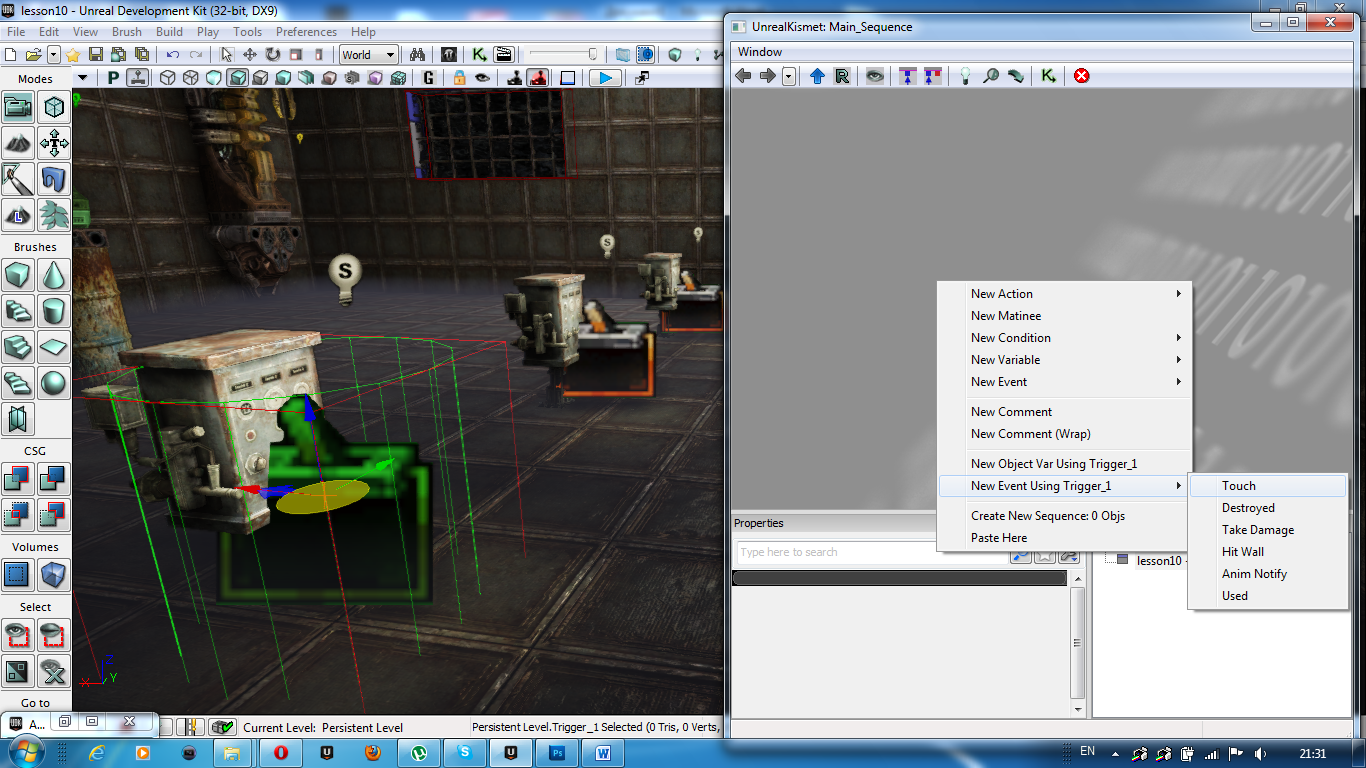The height and width of the screenshot is (768, 1366).
Task: Toggle Lit view mode in viewport toolbar
Action: point(237,78)
